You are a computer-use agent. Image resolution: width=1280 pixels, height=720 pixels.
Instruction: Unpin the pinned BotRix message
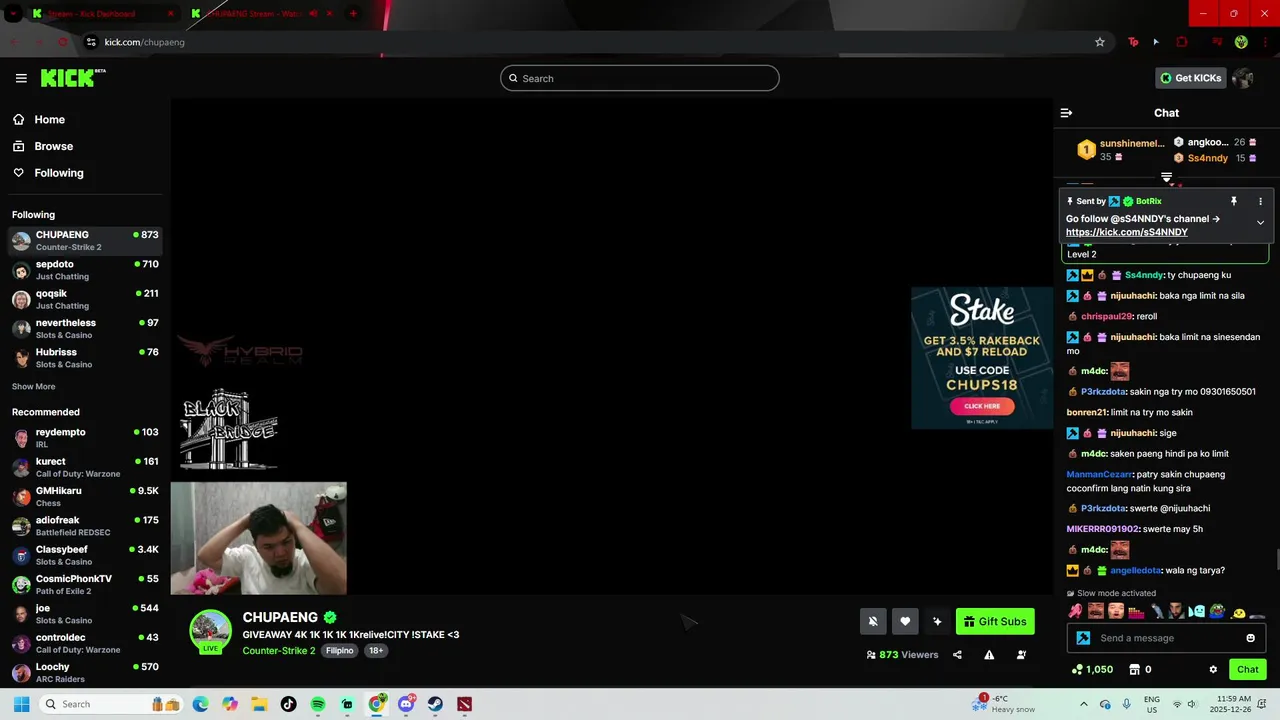tap(1234, 201)
